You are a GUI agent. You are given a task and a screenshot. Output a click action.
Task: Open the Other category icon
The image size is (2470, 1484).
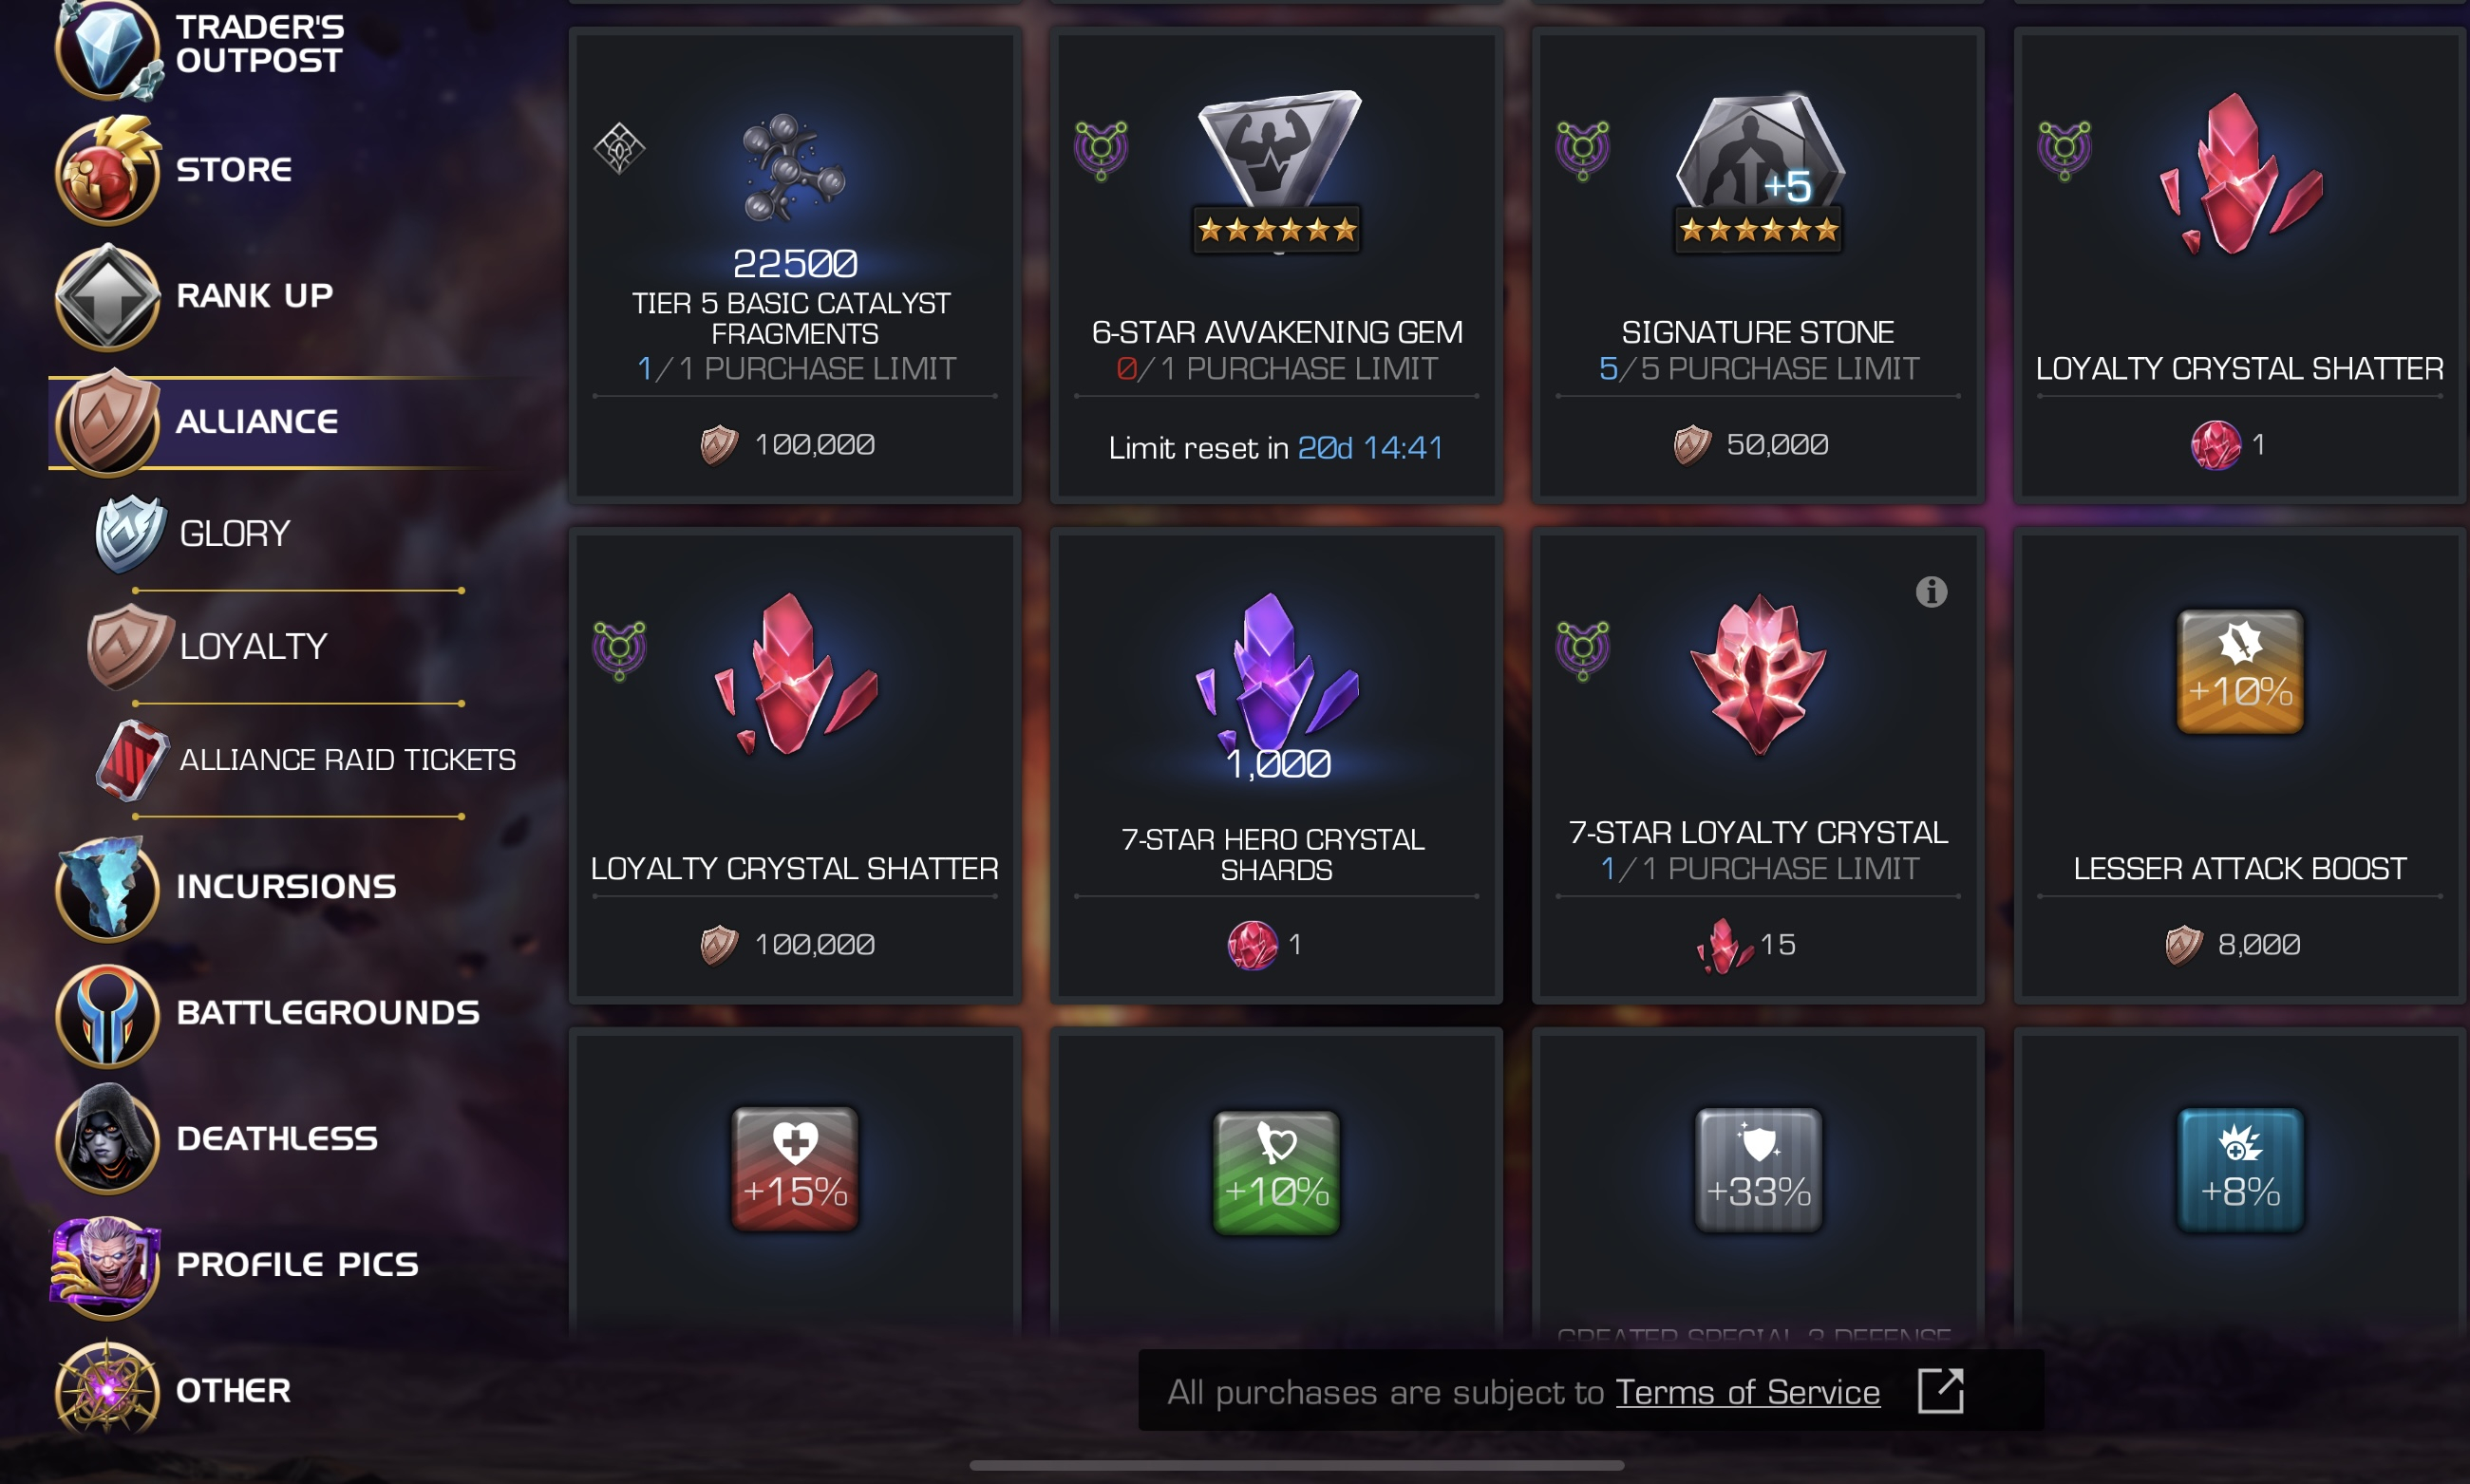coord(106,1390)
